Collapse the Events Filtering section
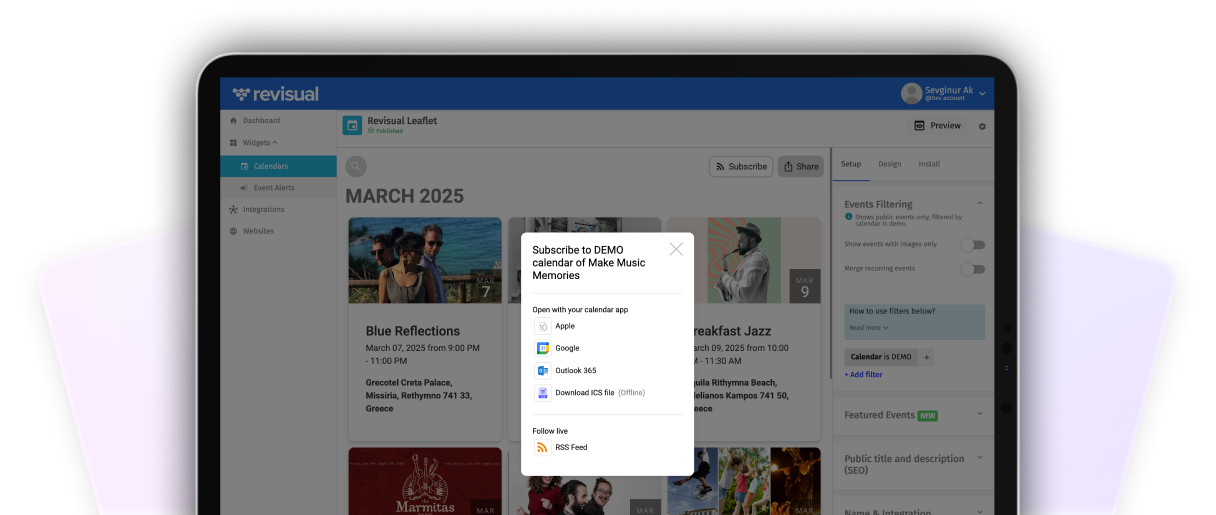1216x515 pixels. pyautogui.click(x=980, y=203)
